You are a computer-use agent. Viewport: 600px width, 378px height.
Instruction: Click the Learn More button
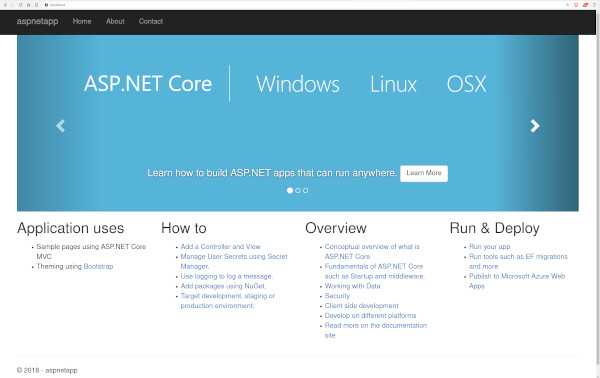pyautogui.click(x=424, y=173)
